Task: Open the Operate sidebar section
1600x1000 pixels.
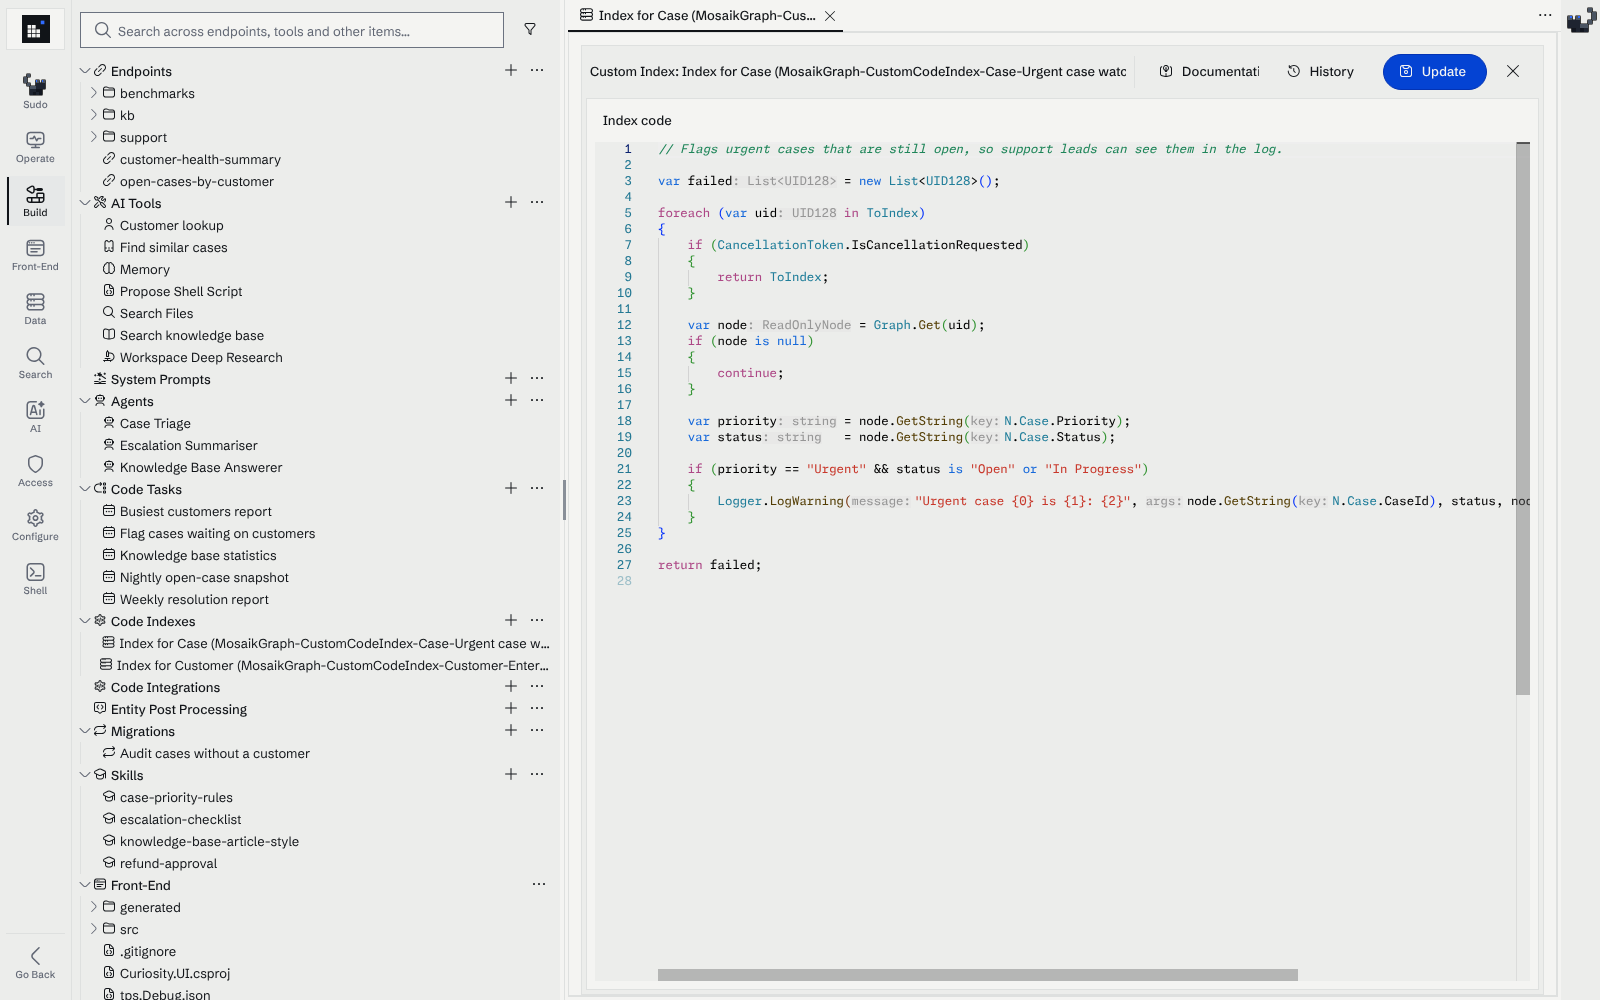Action: click(x=35, y=146)
